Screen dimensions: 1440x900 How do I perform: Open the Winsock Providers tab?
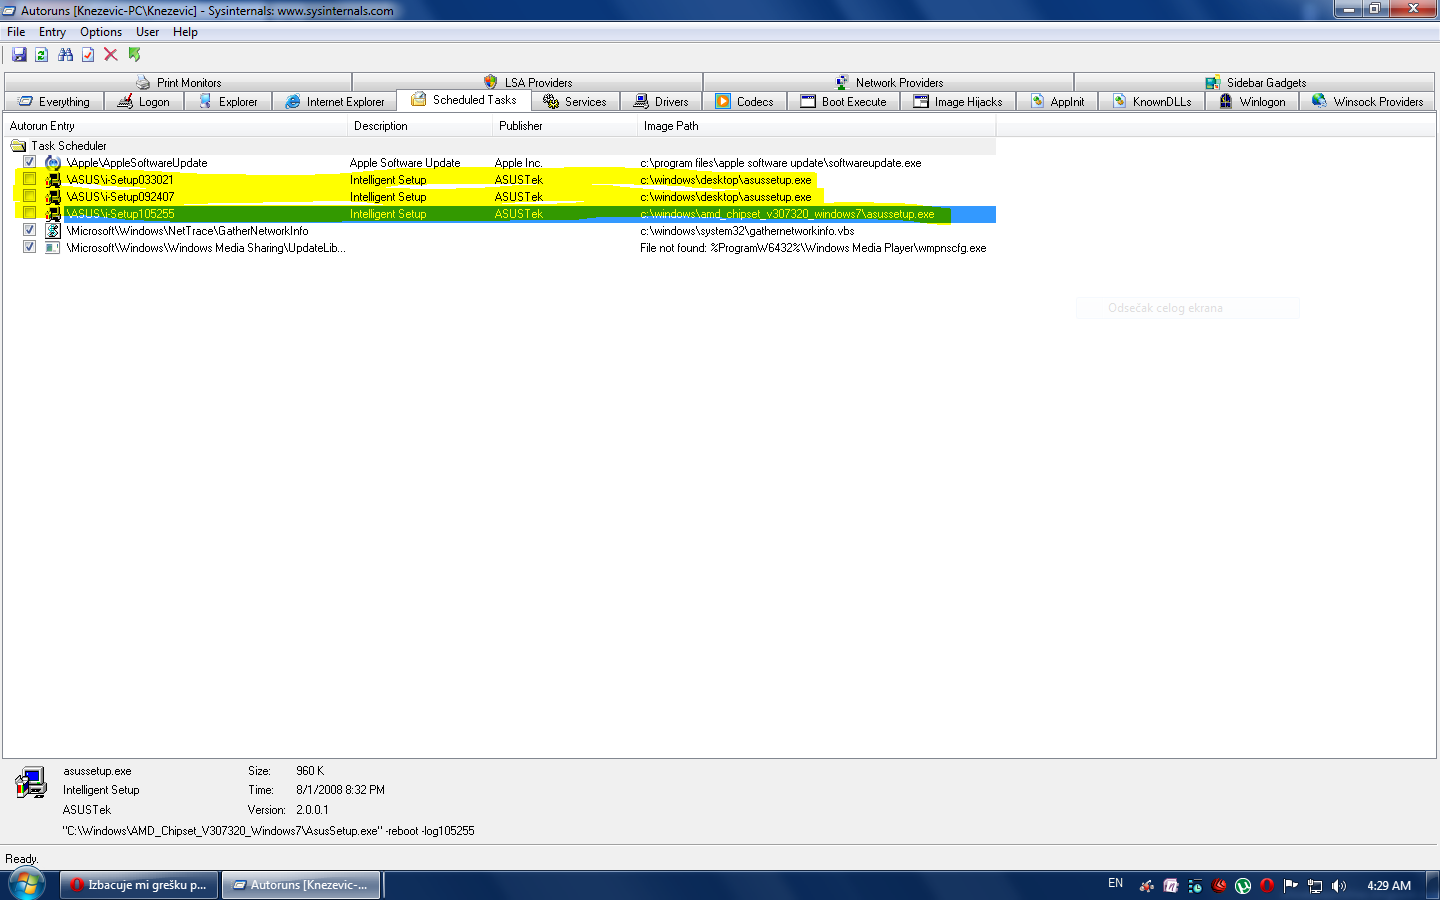(x=1367, y=101)
